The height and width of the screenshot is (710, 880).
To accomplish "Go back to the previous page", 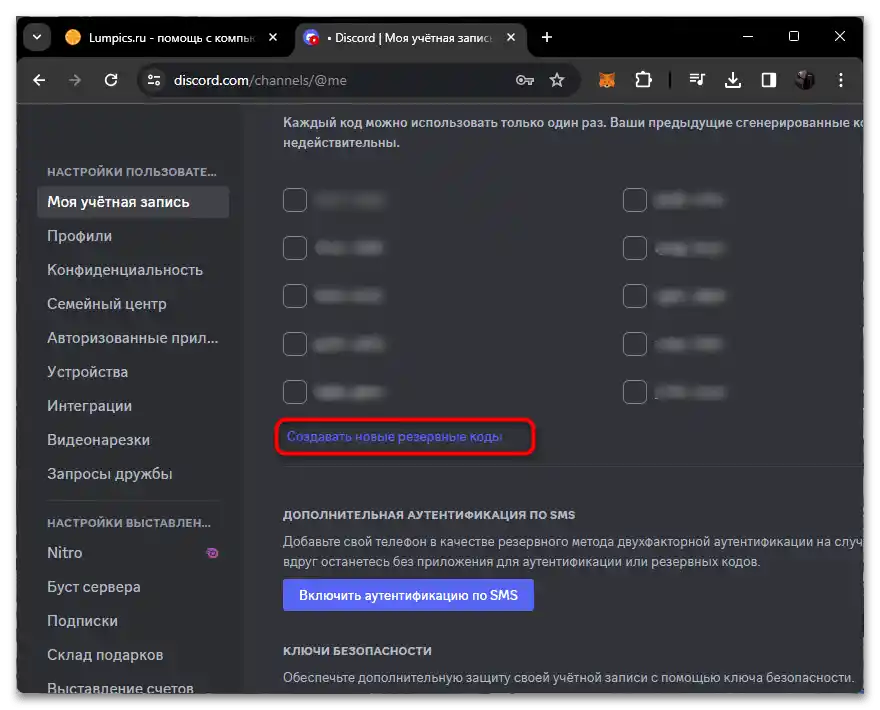I will click(39, 80).
